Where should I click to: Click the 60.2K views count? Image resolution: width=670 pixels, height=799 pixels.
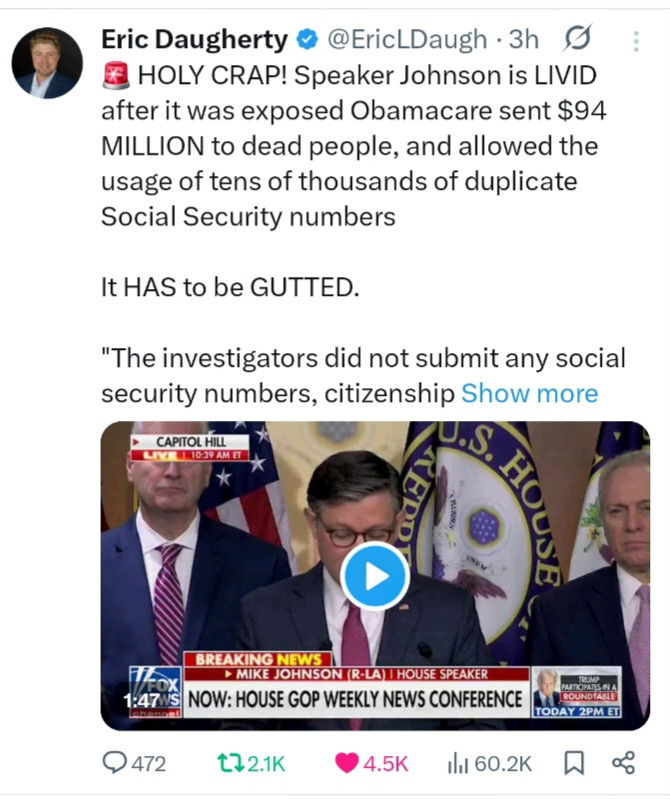503,764
